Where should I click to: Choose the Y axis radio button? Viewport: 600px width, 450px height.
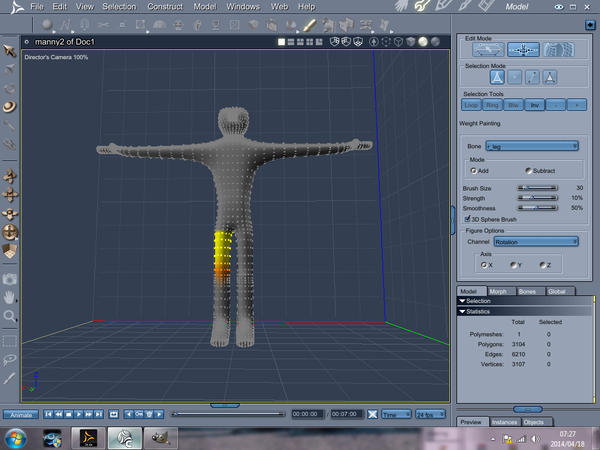pos(513,265)
